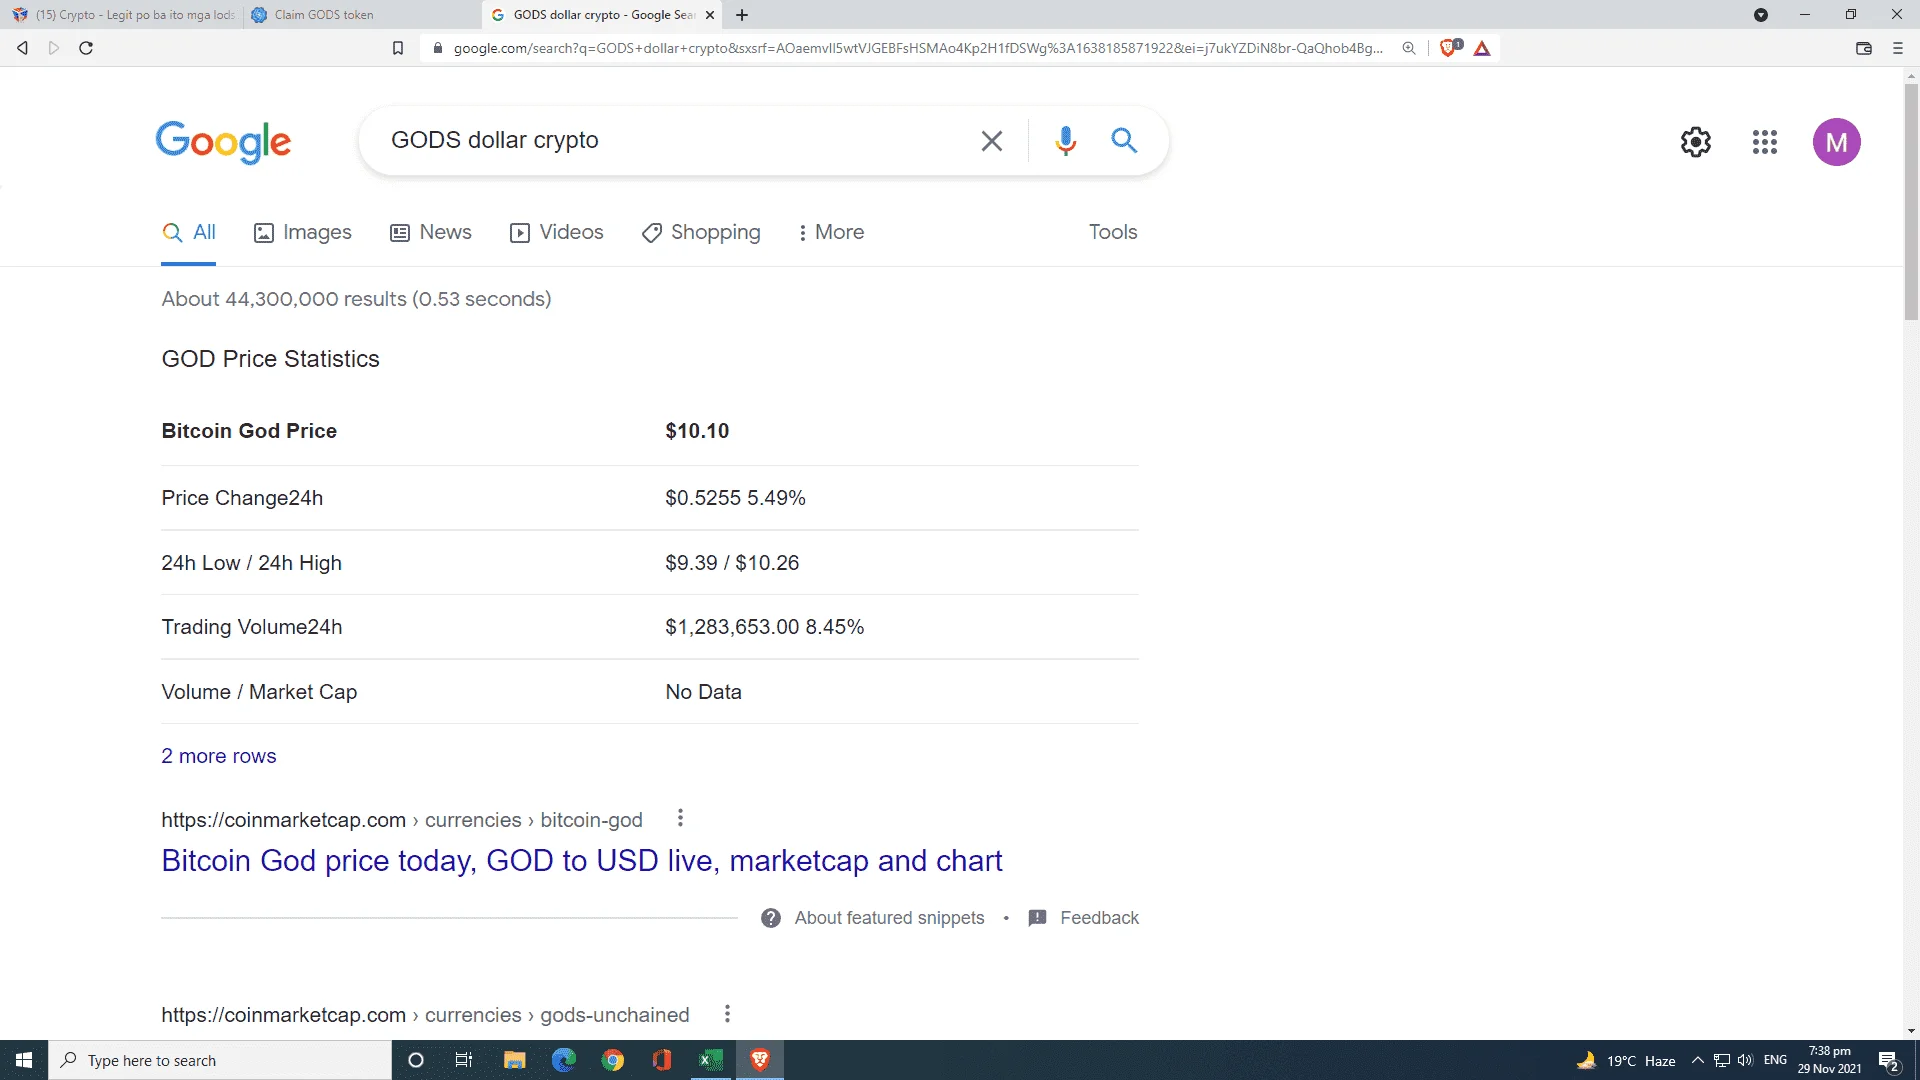
Task: Launch File Explorer from taskbar
Action: click(x=514, y=1060)
